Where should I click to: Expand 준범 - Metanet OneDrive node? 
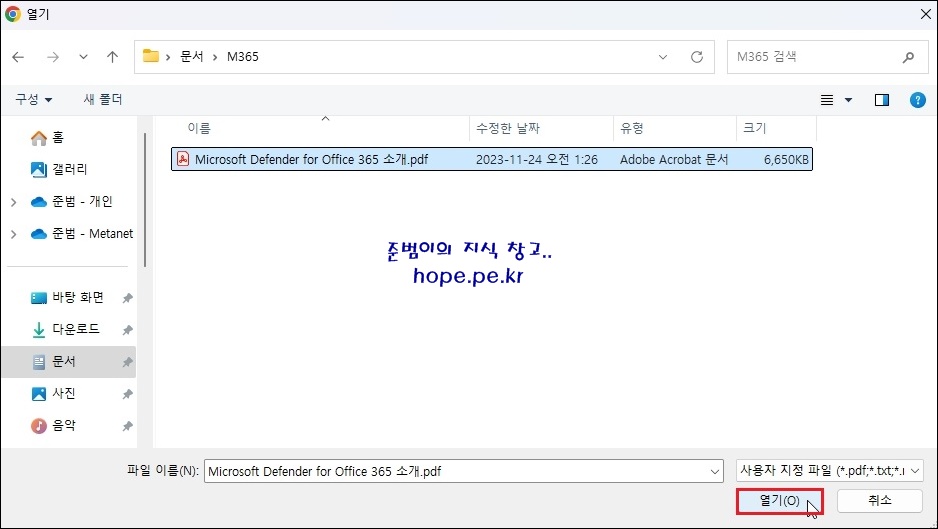click(14, 234)
